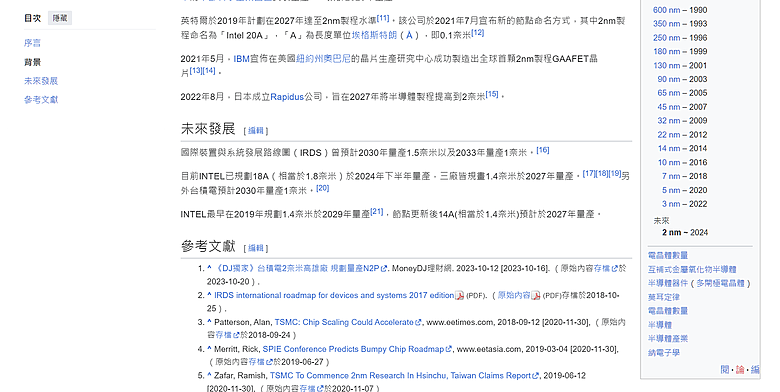
Task: Open the Rapidus company link
Action: tap(287, 97)
